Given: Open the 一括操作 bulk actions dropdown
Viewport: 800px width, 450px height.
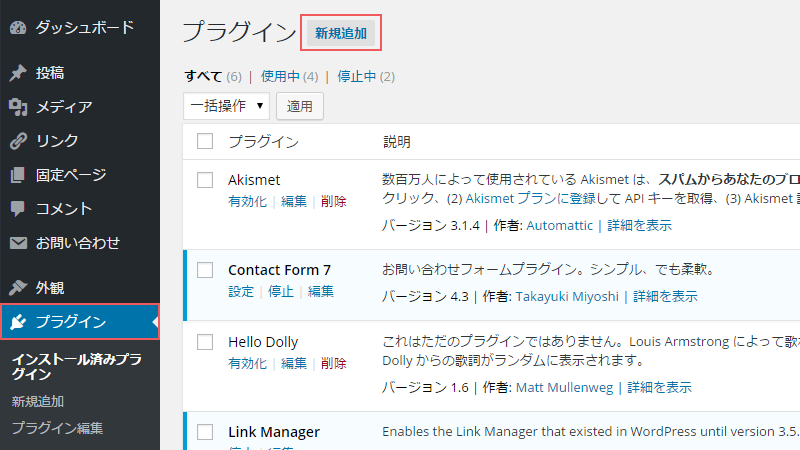Looking at the screenshot, I should click(227, 106).
